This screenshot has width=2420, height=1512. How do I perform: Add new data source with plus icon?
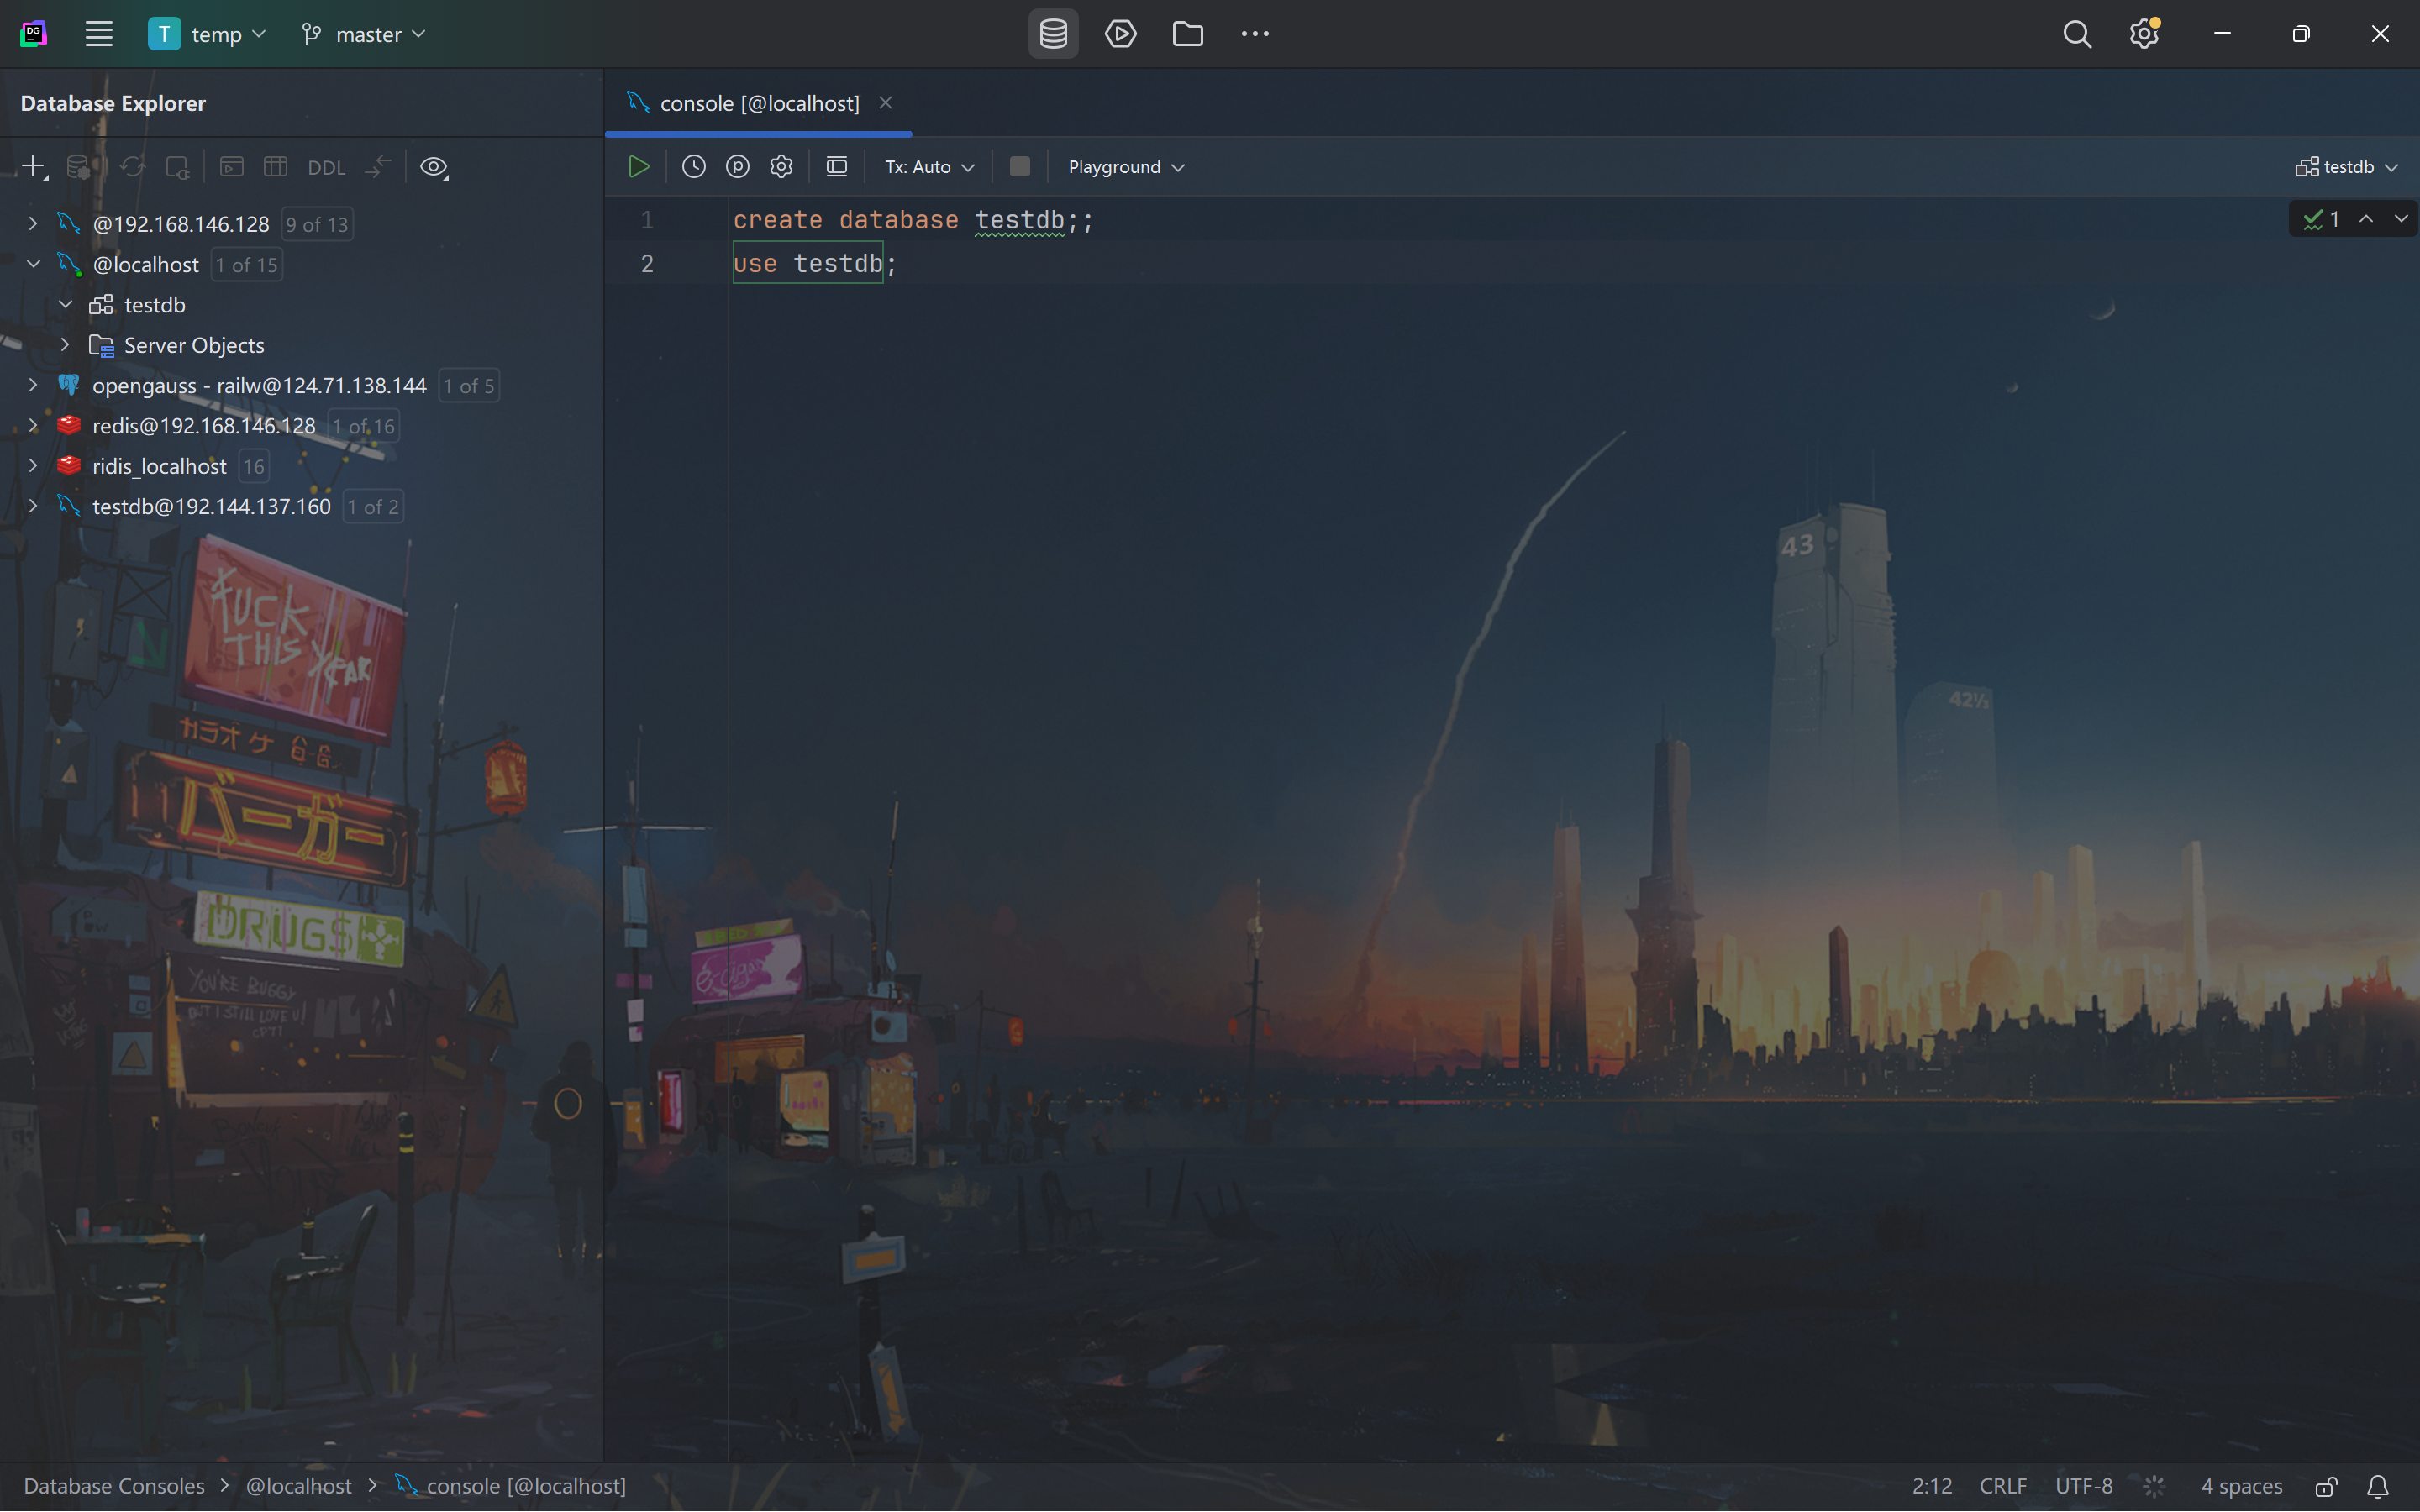[33, 167]
